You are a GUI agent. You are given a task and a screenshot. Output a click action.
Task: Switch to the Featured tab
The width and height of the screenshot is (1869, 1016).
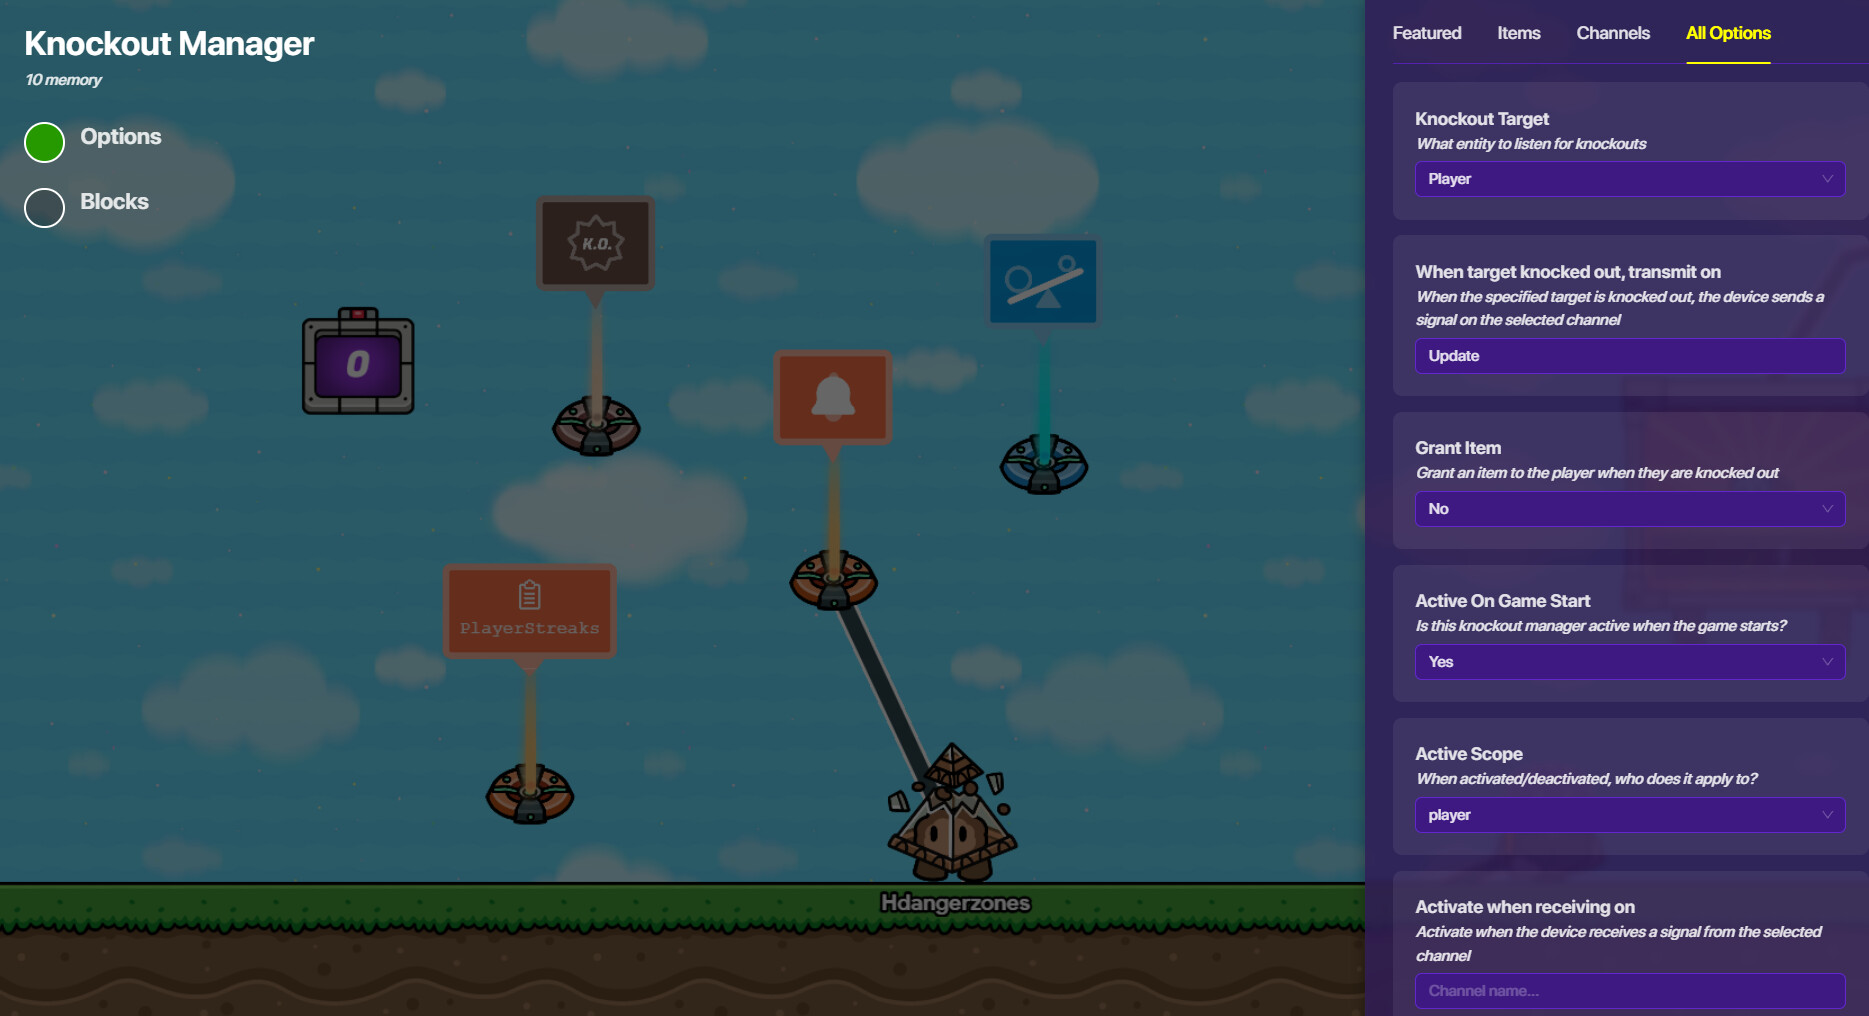[x=1426, y=33]
